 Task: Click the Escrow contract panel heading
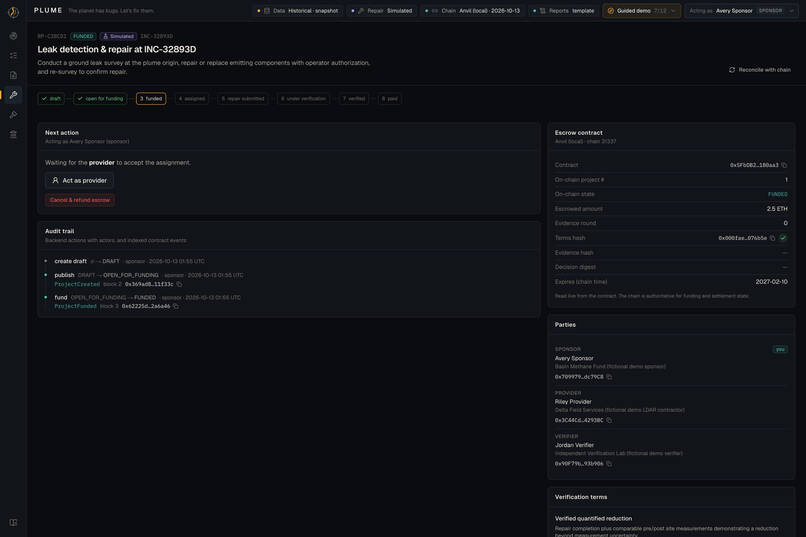[x=578, y=133]
